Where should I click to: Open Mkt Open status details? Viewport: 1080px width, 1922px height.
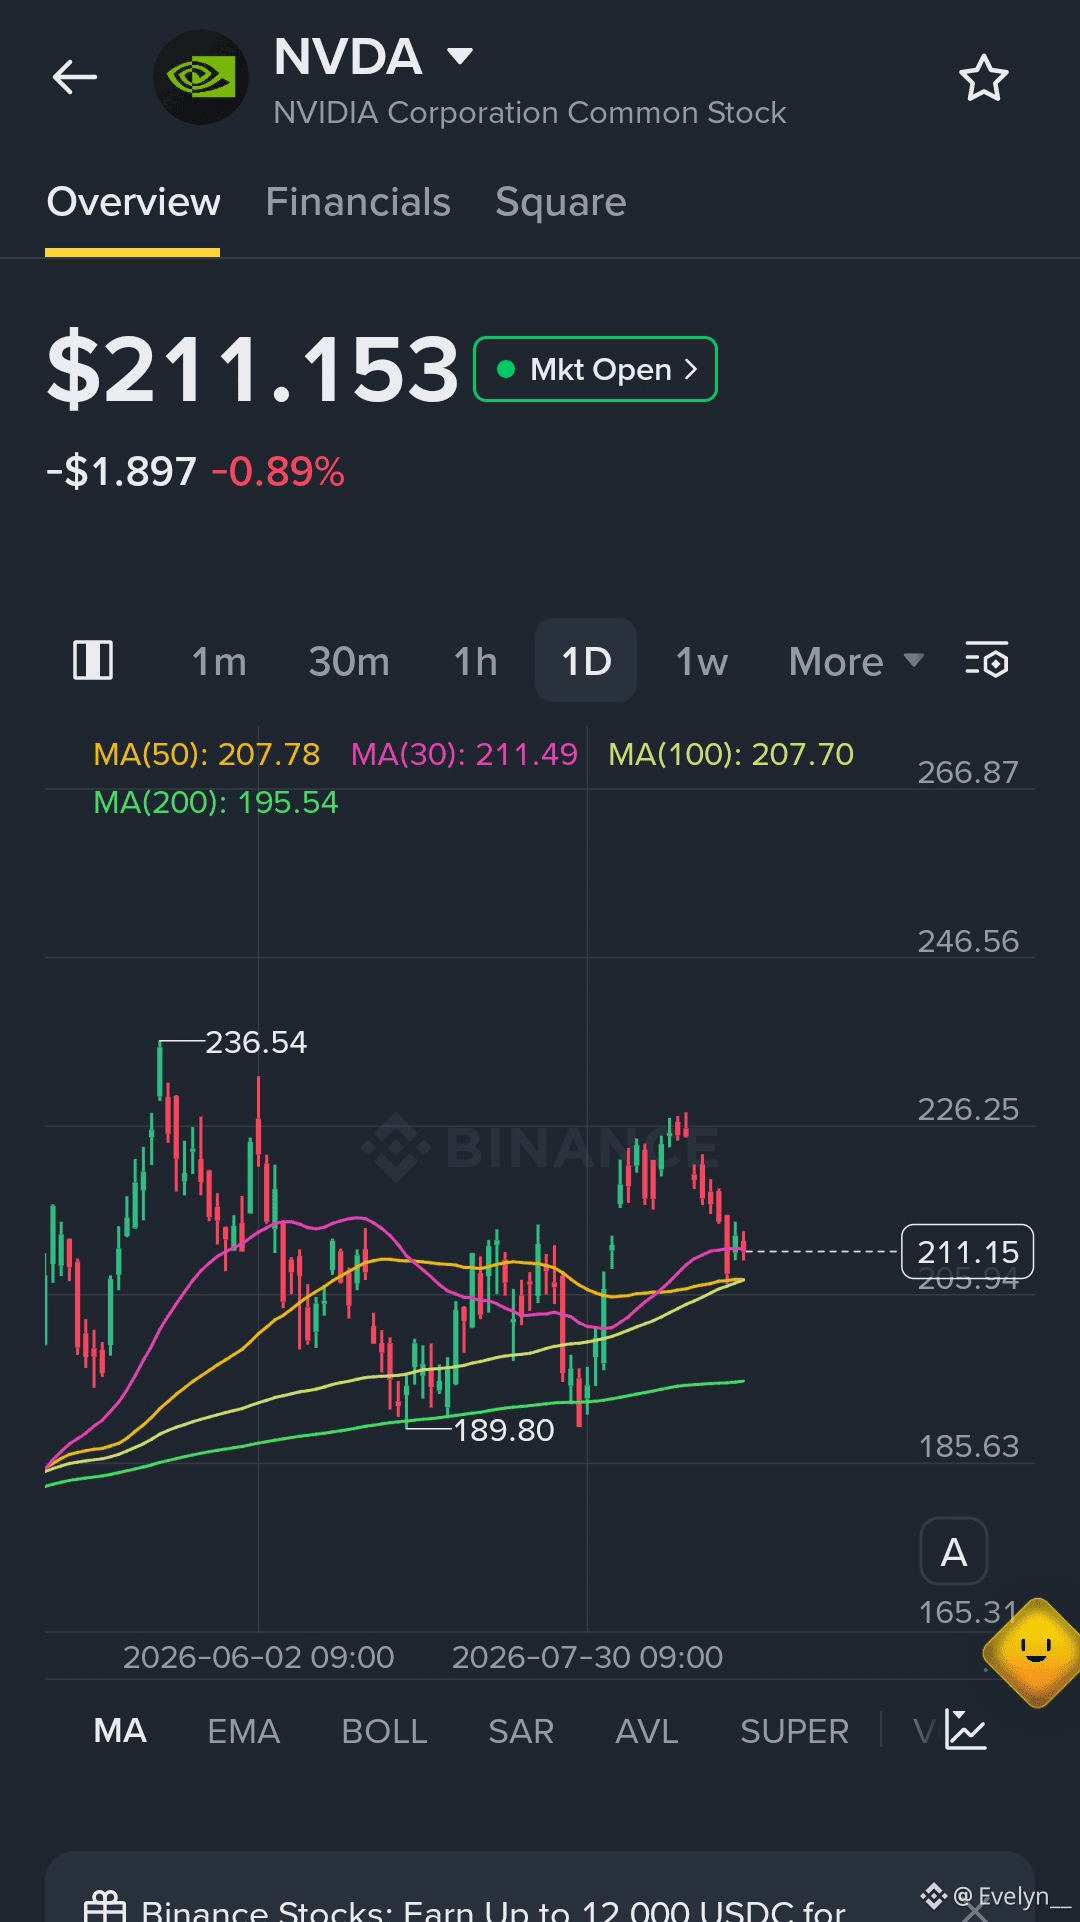(595, 369)
